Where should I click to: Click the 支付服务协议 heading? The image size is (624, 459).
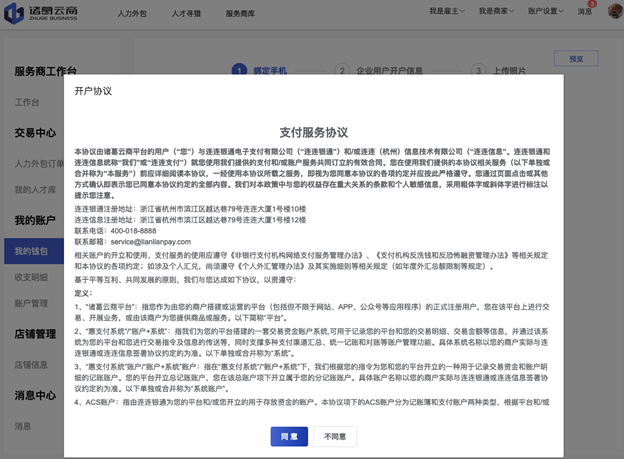pyautogui.click(x=314, y=133)
